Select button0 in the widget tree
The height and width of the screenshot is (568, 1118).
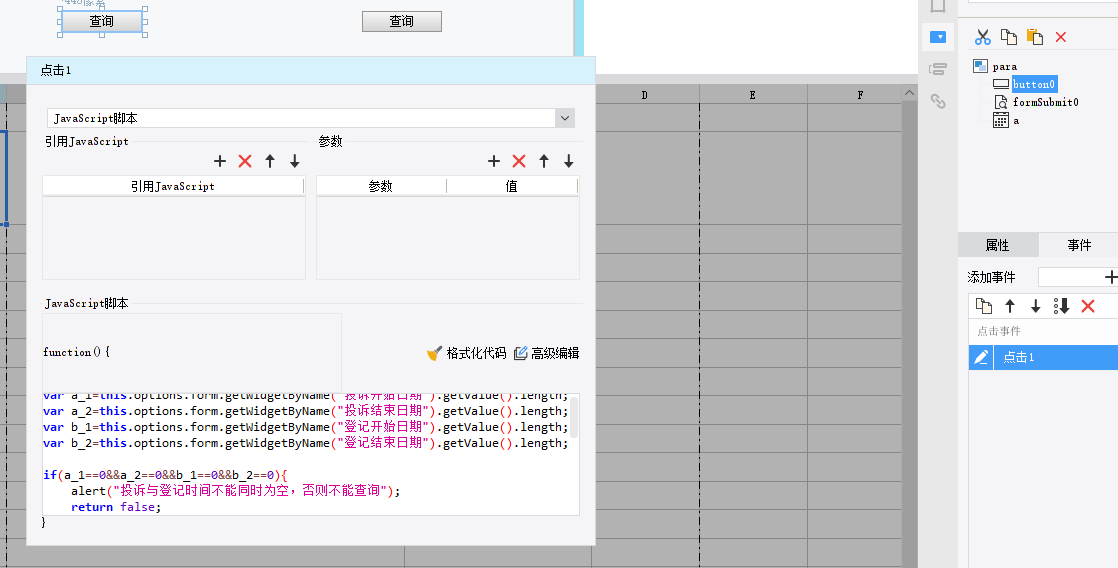pos(1034,84)
